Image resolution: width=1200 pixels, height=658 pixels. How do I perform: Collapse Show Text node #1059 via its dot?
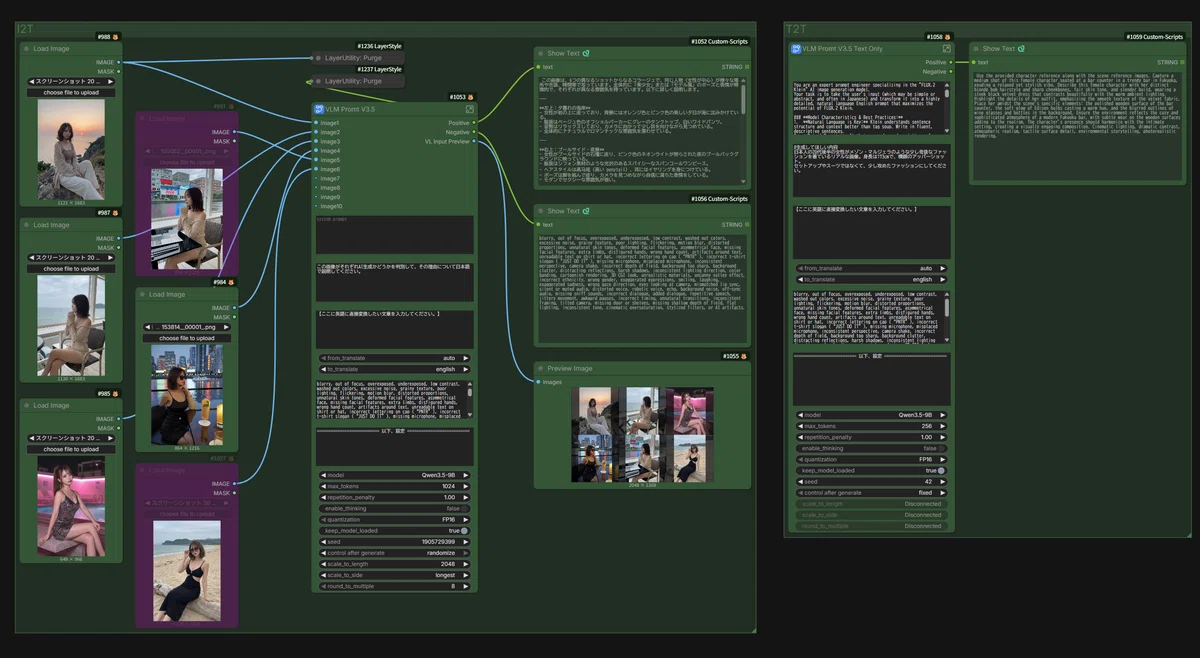click(x=976, y=48)
